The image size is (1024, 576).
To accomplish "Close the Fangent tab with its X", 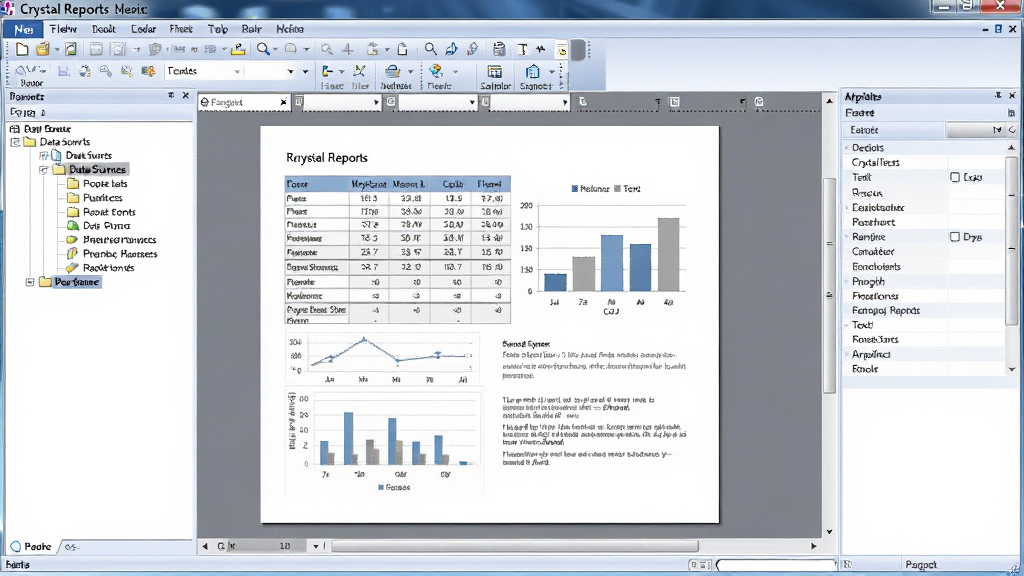I will click(283, 102).
